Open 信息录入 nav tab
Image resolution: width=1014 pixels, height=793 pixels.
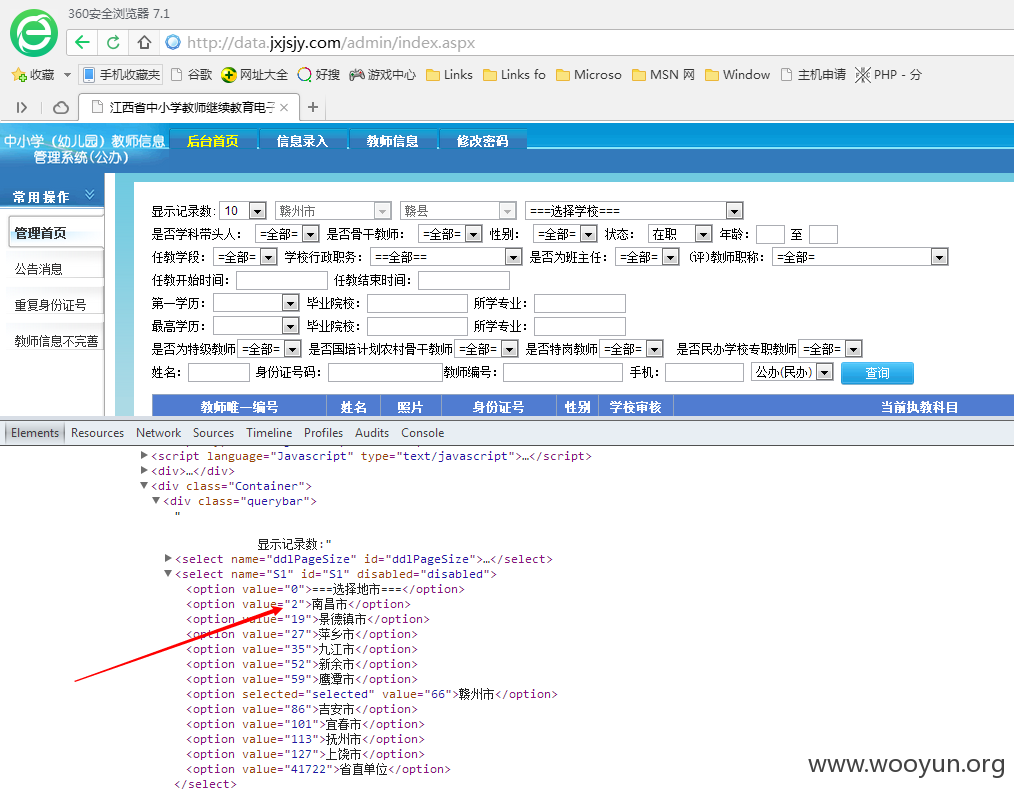click(x=303, y=140)
